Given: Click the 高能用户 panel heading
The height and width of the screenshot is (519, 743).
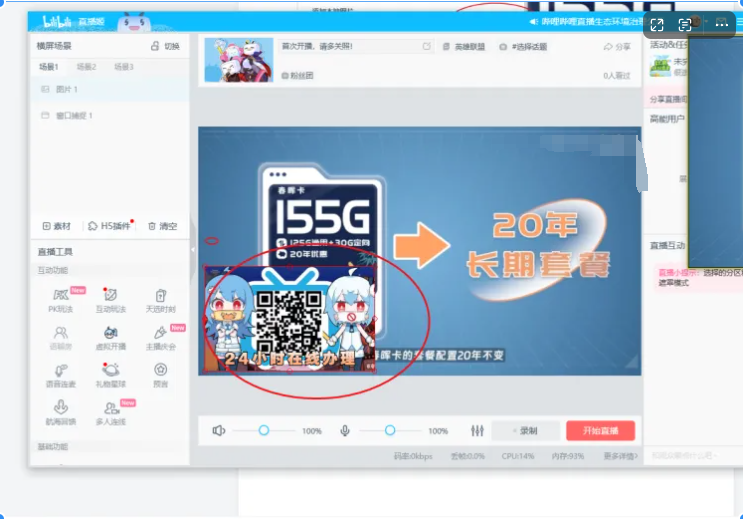Looking at the screenshot, I should [667, 118].
